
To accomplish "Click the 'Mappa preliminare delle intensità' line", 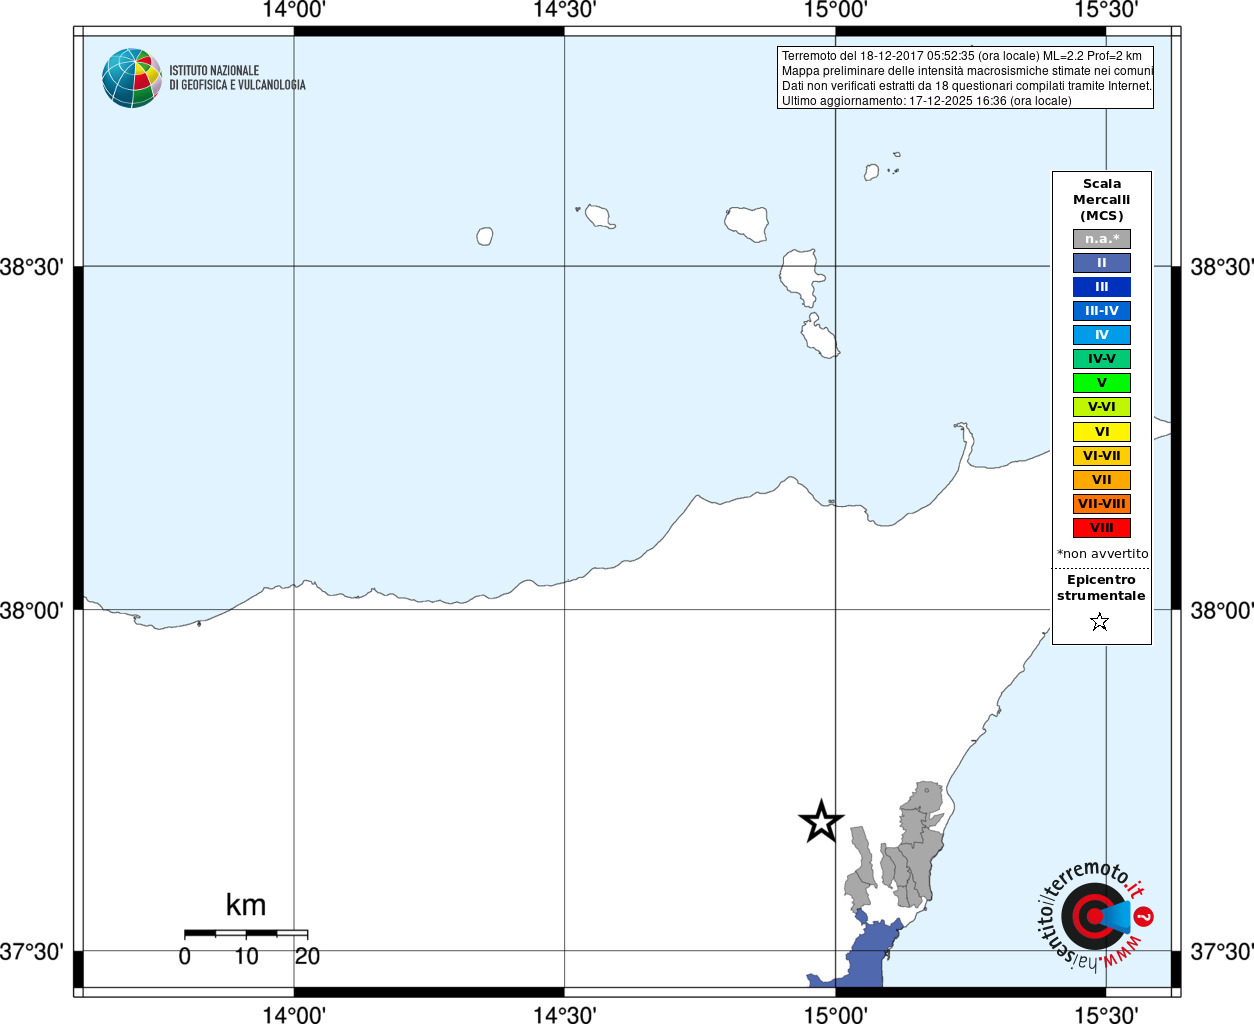I will click(967, 71).
